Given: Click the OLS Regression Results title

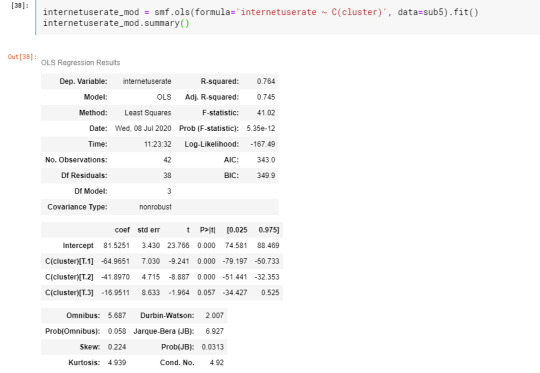Looking at the screenshot, I should point(81,63).
